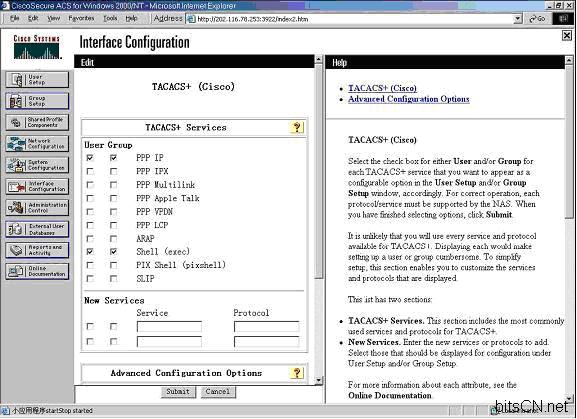
Task: Click the Go button next to address bar
Action: (x=537, y=18)
